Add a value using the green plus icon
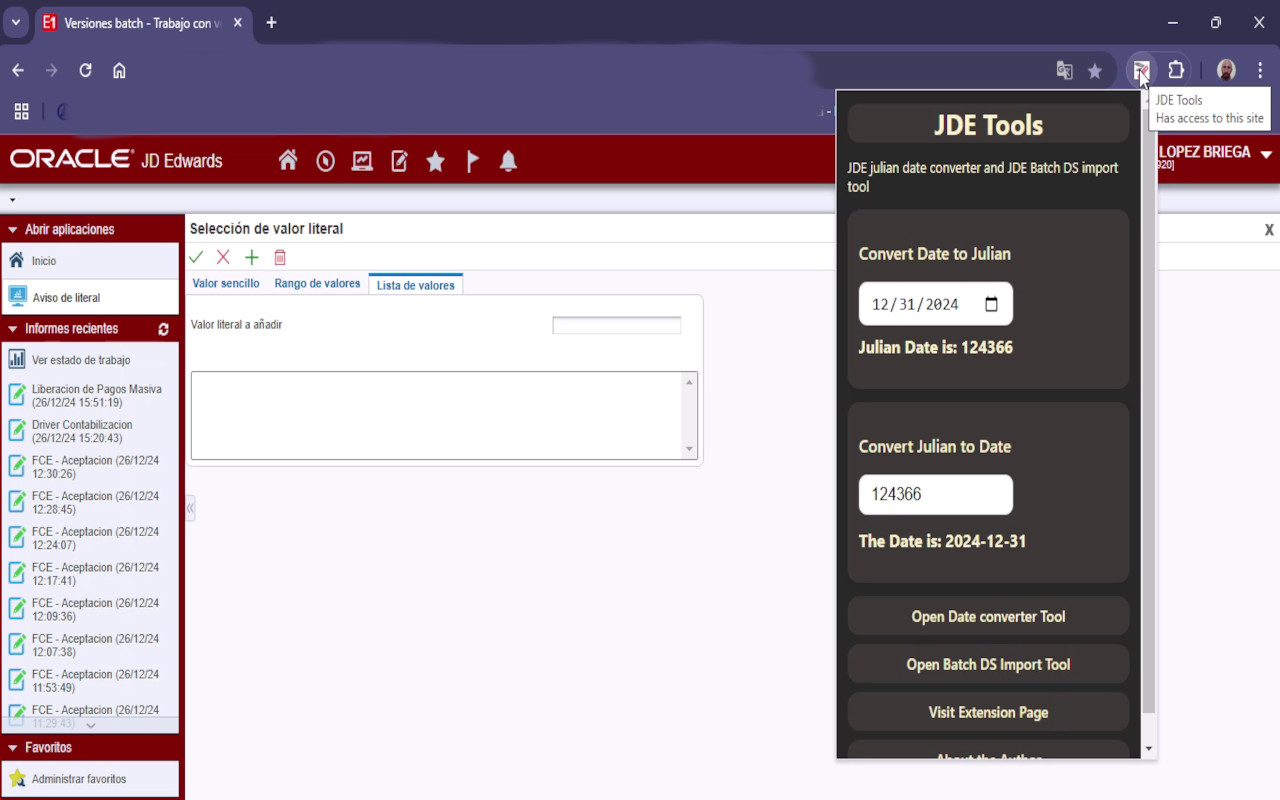This screenshot has height=800, width=1280. coord(251,257)
